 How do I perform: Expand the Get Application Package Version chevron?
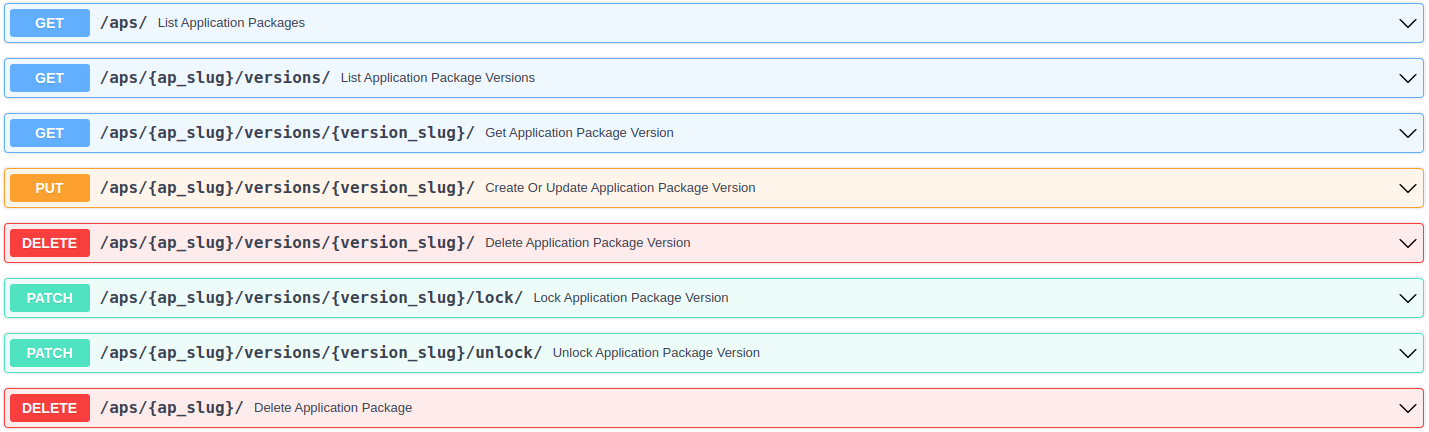pyautogui.click(x=1408, y=133)
